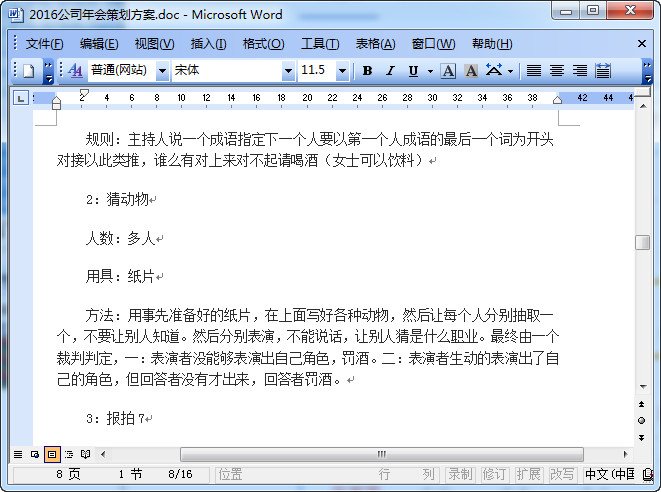Open the 编辑(E) menu
The height and width of the screenshot is (492, 661).
(x=99, y=44)
